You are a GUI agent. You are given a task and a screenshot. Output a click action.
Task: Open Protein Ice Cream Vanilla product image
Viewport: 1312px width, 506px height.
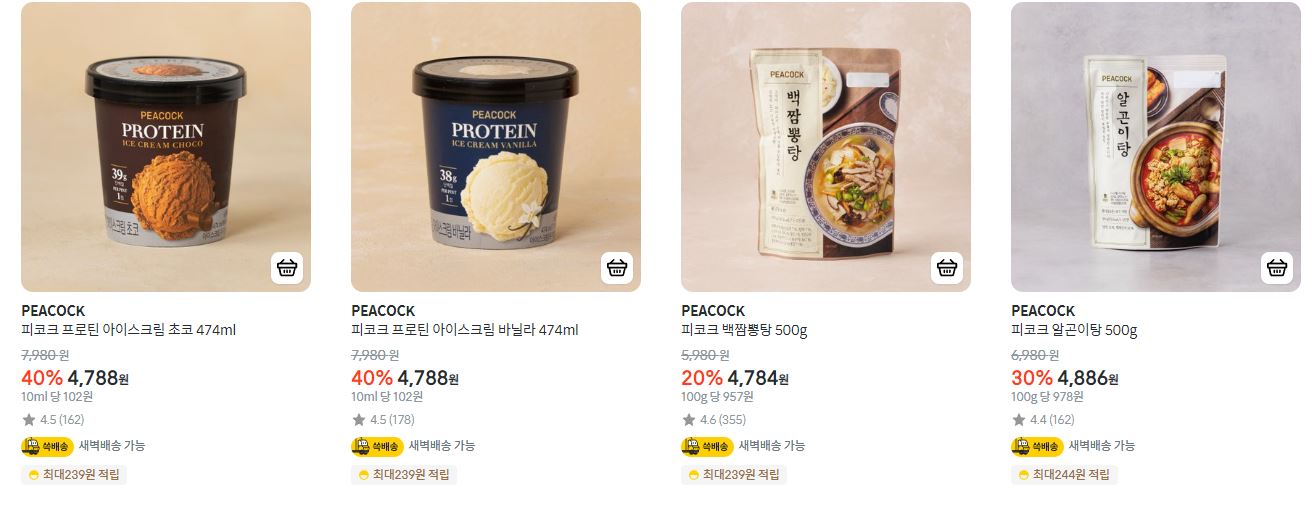click(496, 147)
